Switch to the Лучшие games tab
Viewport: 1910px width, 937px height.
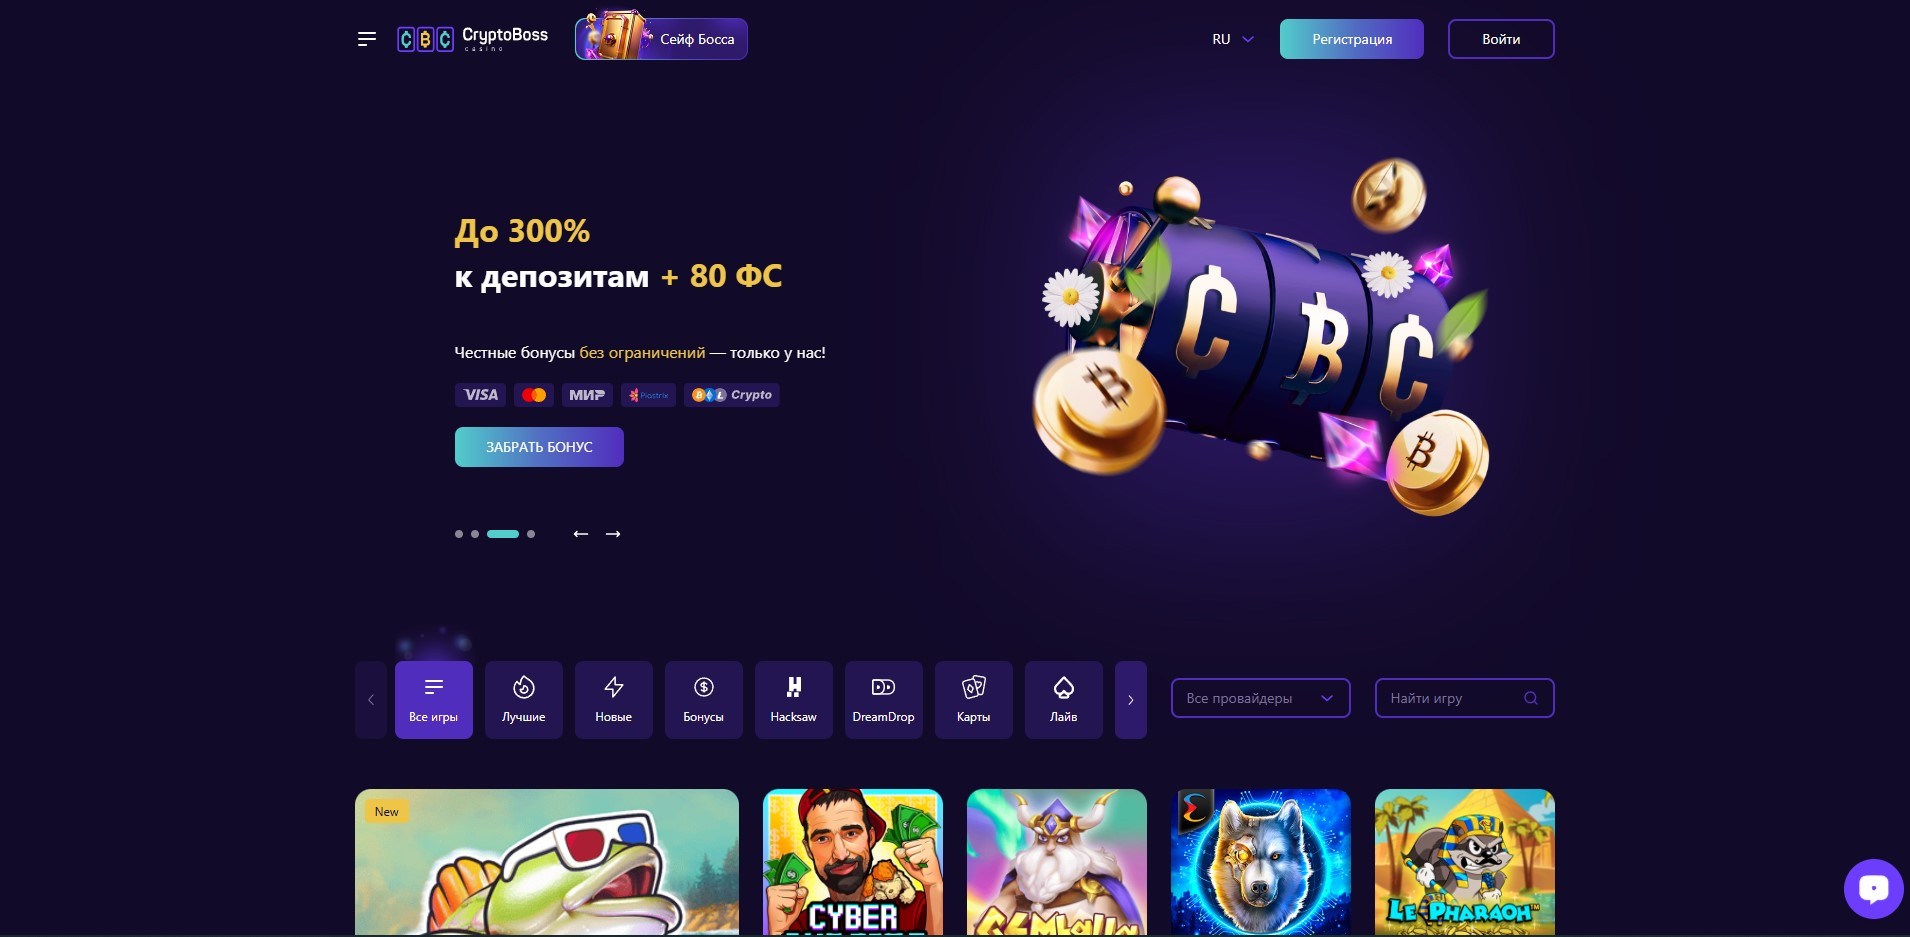coord(524,700)
